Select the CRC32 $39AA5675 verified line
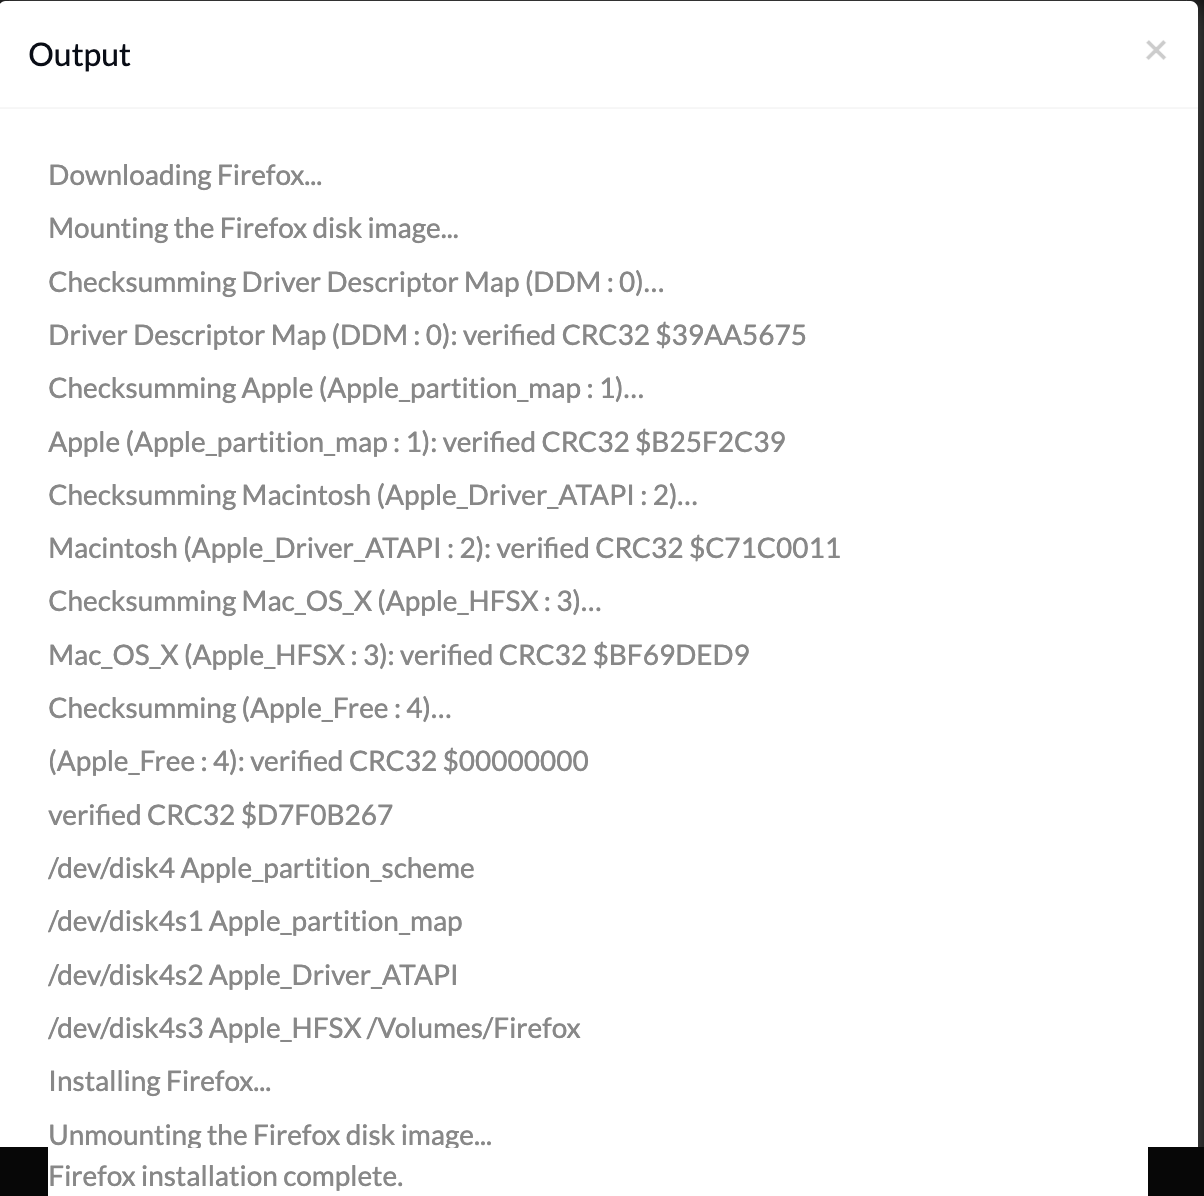This screenshot has height=1196, width=1204. 427,335
